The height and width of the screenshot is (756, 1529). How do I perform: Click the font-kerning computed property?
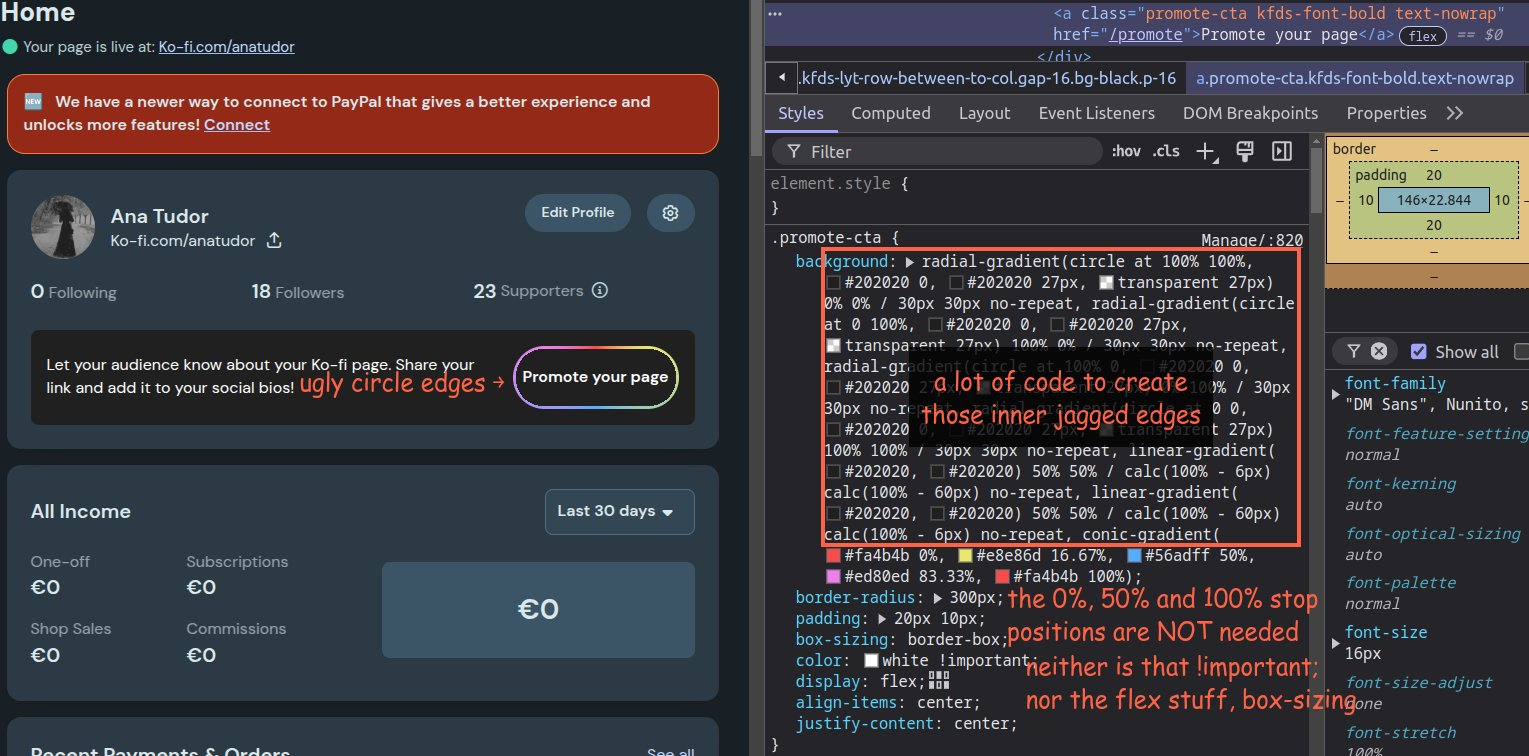(1400, 484)
